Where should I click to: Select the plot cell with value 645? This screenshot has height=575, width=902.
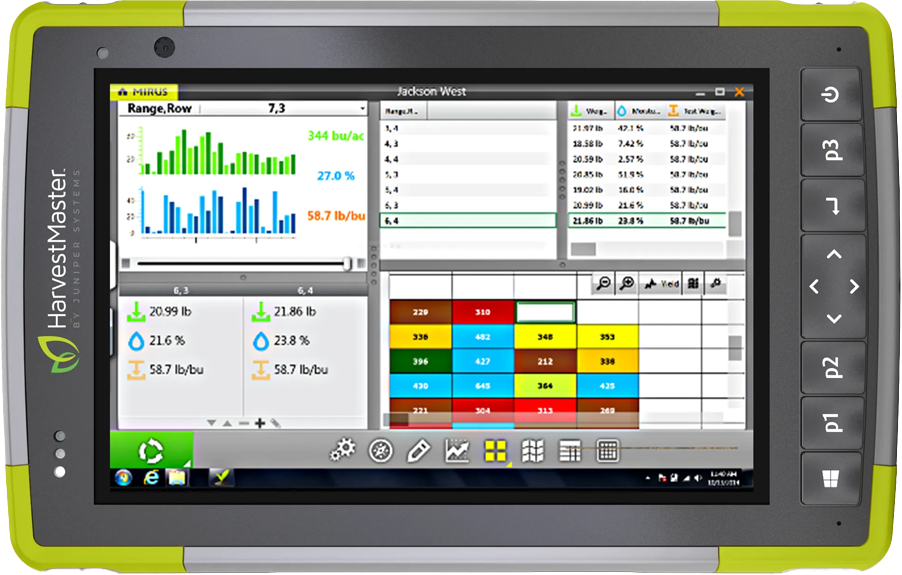tap(484, 385)
